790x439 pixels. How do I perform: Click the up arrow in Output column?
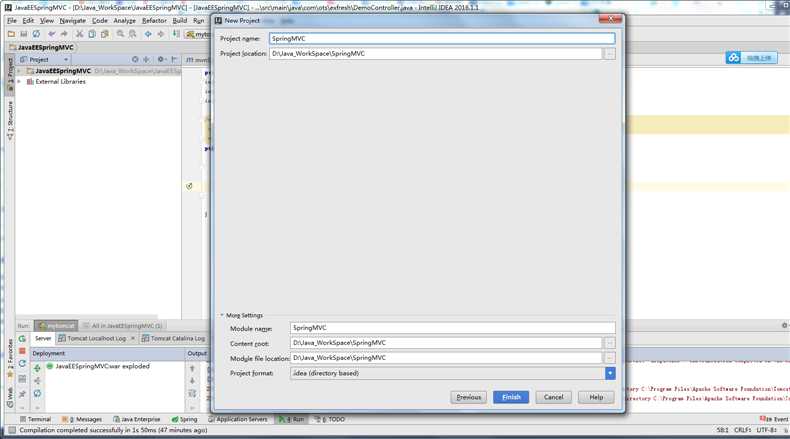click(192, 368)
